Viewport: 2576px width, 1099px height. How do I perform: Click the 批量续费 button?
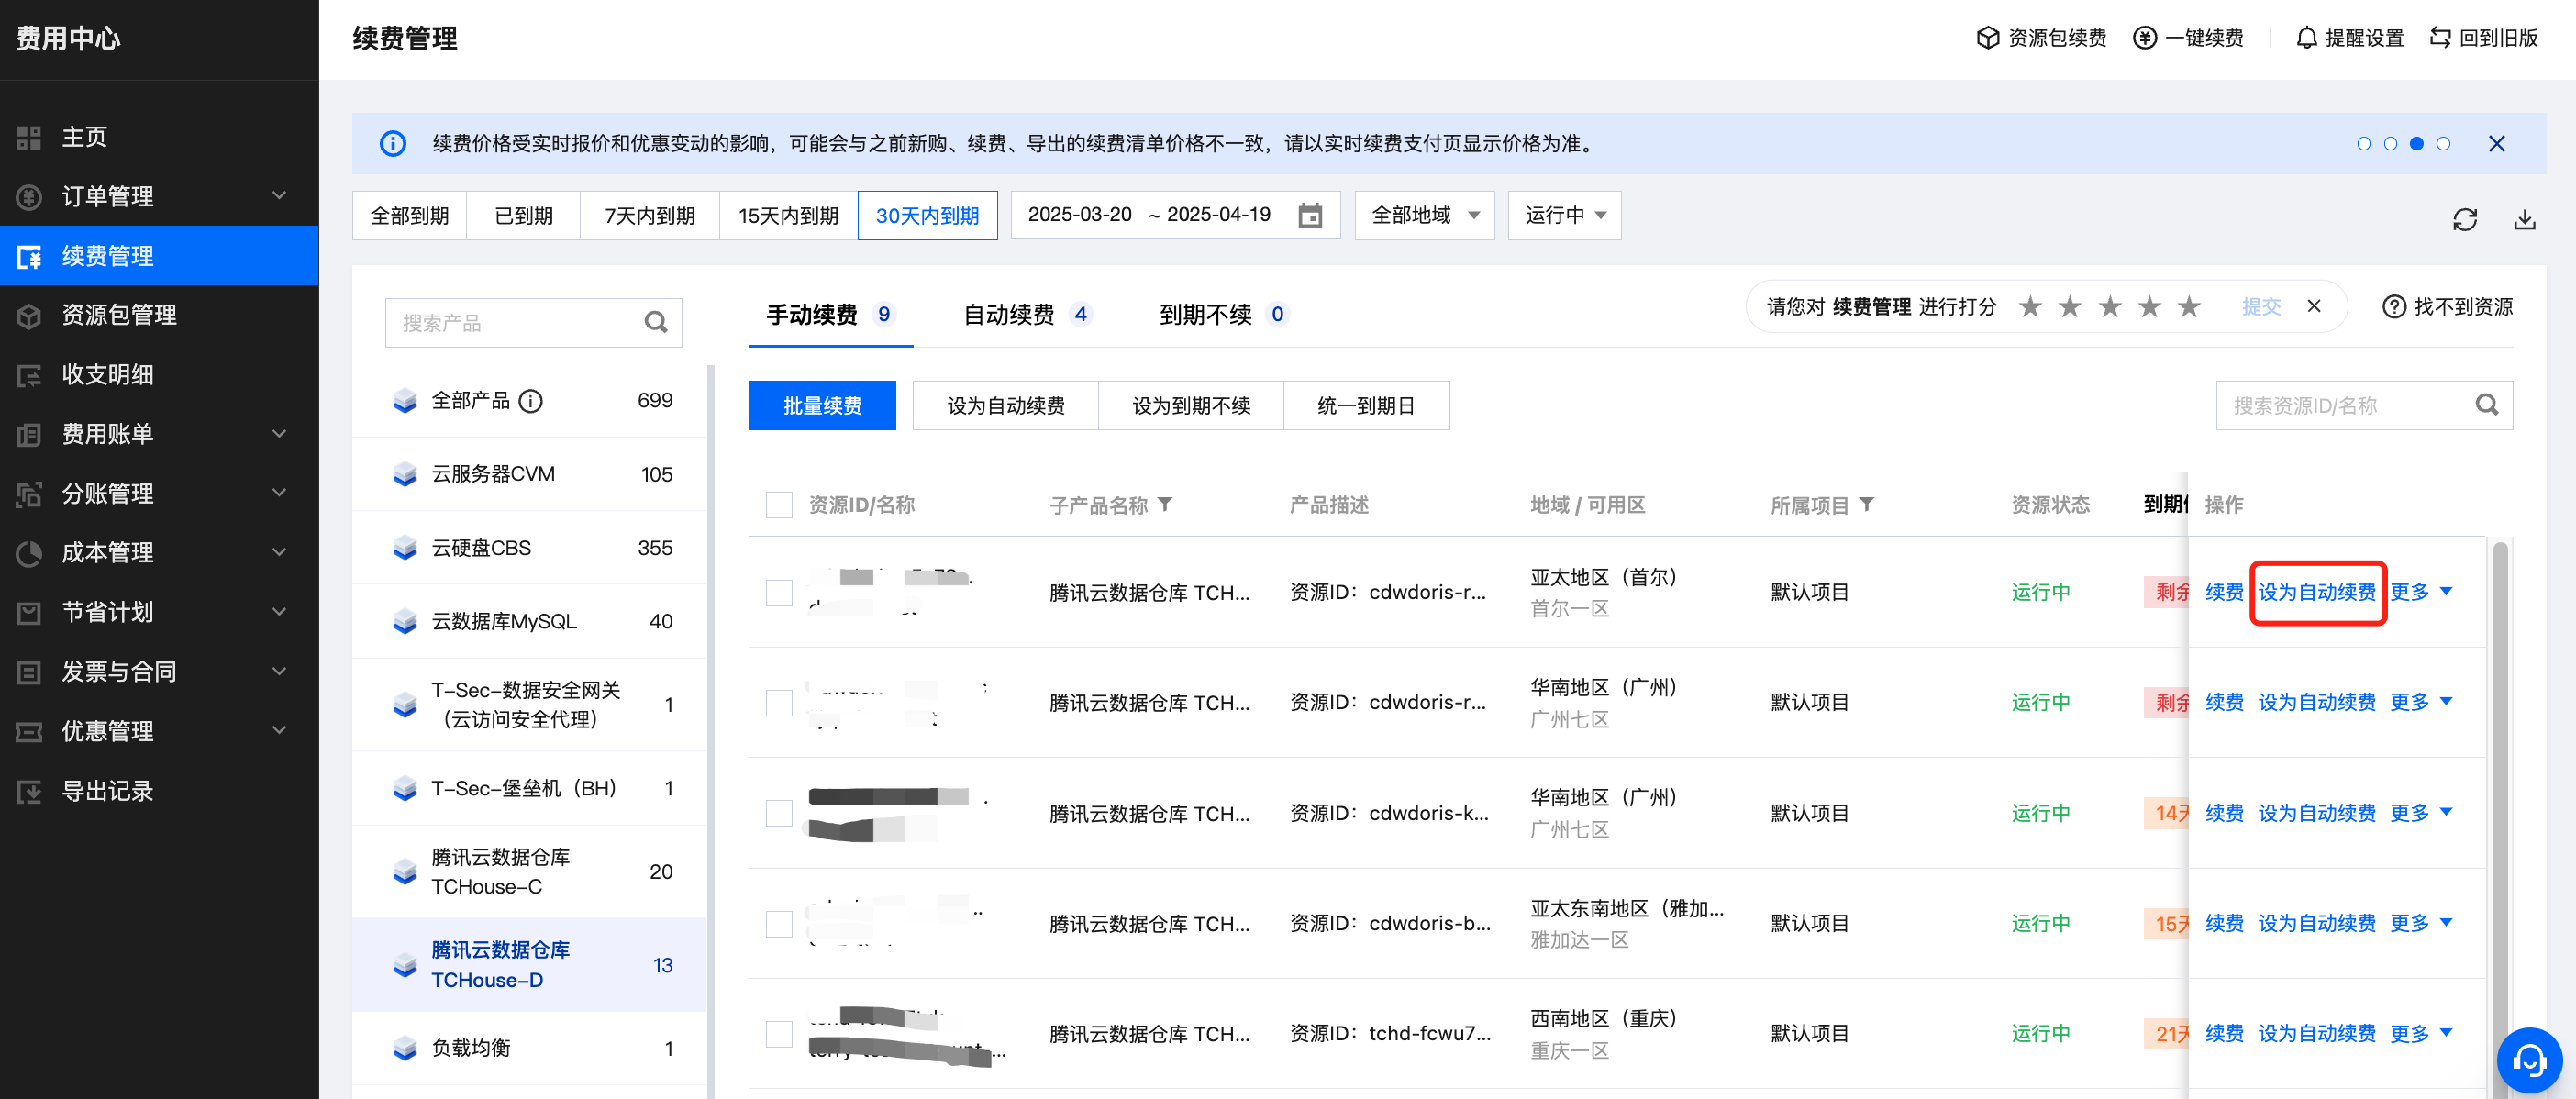(x=821, y=405)
